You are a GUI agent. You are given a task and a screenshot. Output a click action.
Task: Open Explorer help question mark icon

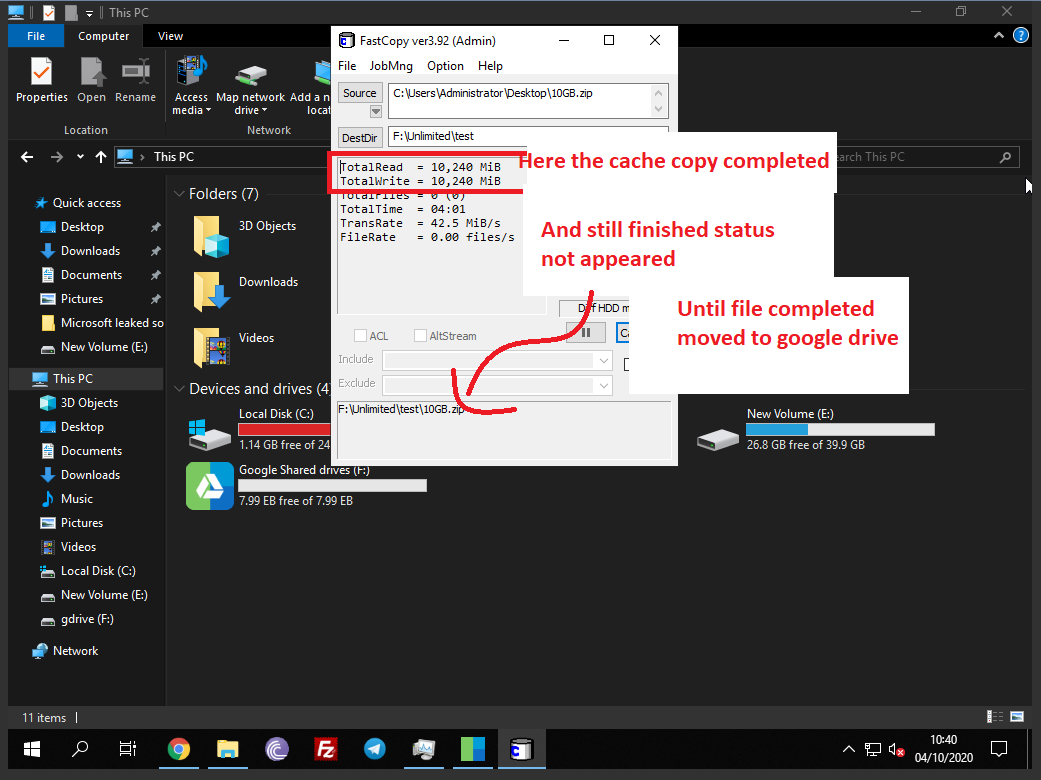1020,36
